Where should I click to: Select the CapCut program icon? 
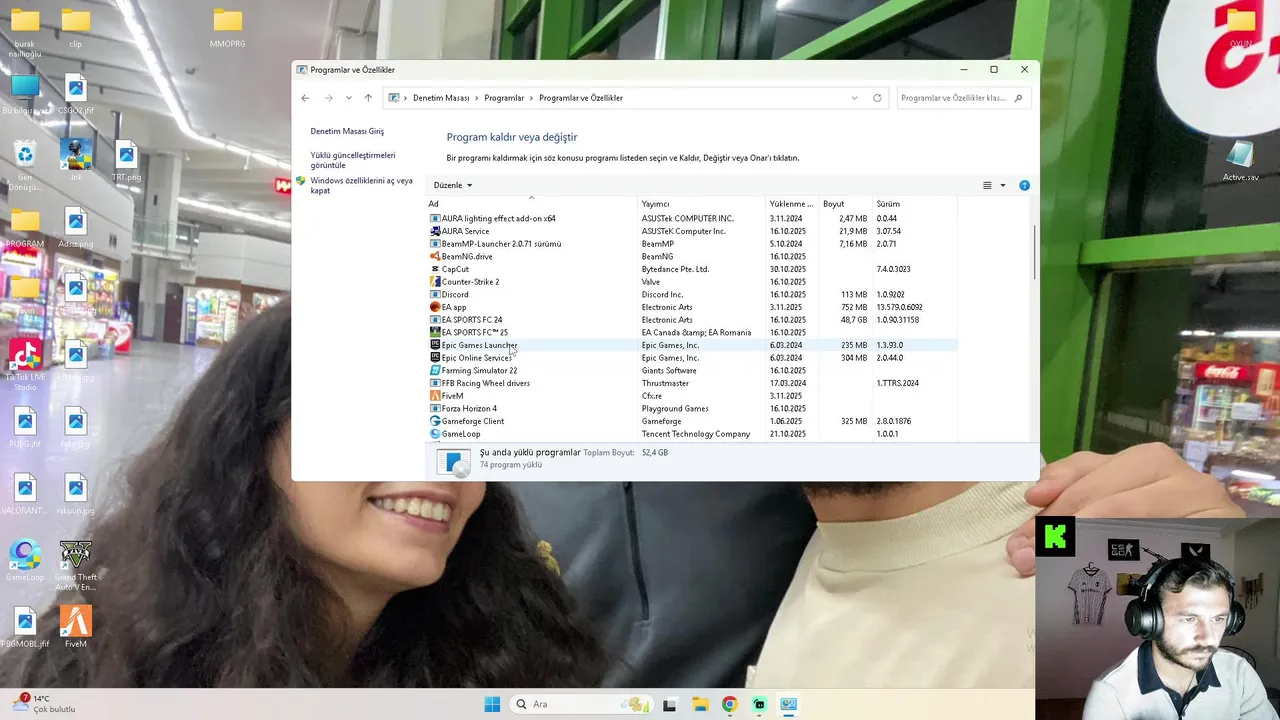coord(435,269)
